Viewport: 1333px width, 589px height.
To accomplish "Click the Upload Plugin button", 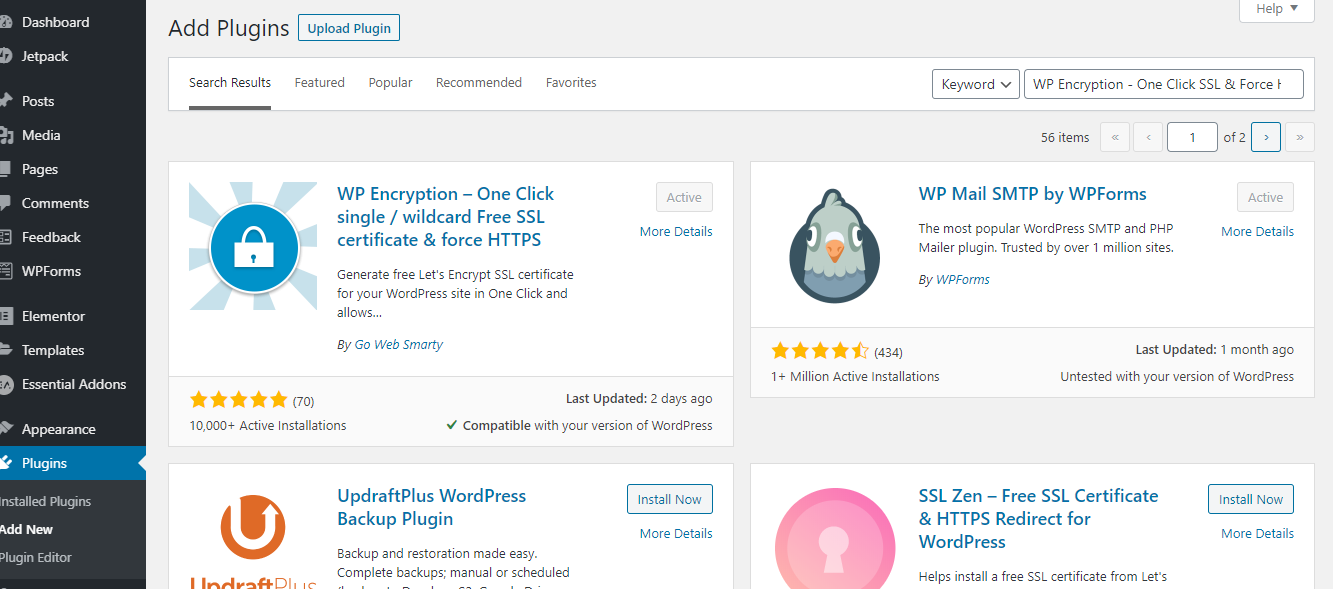I will click(349, 28).
